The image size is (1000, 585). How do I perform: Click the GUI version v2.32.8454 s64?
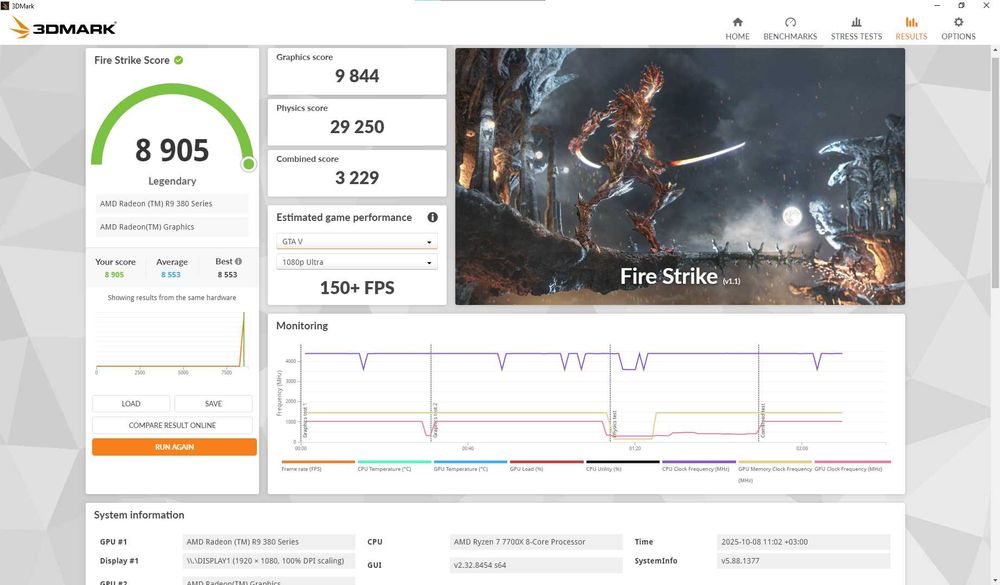536,565
